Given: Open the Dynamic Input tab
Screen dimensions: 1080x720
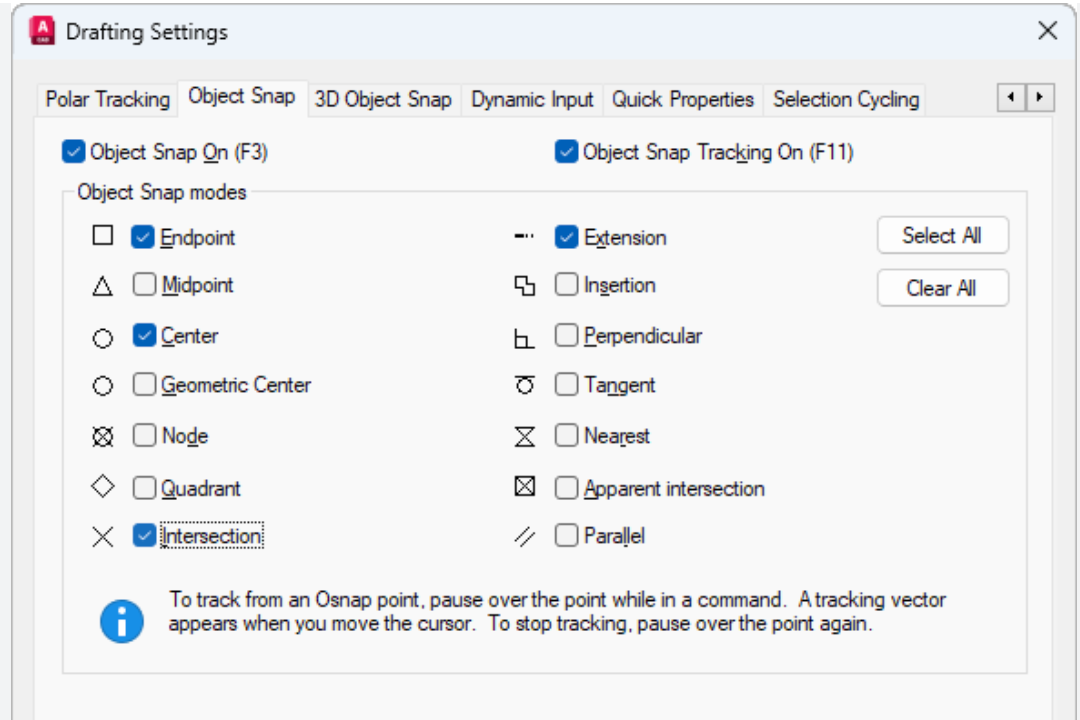Looking at the screenshot, I should click(531, 99).
